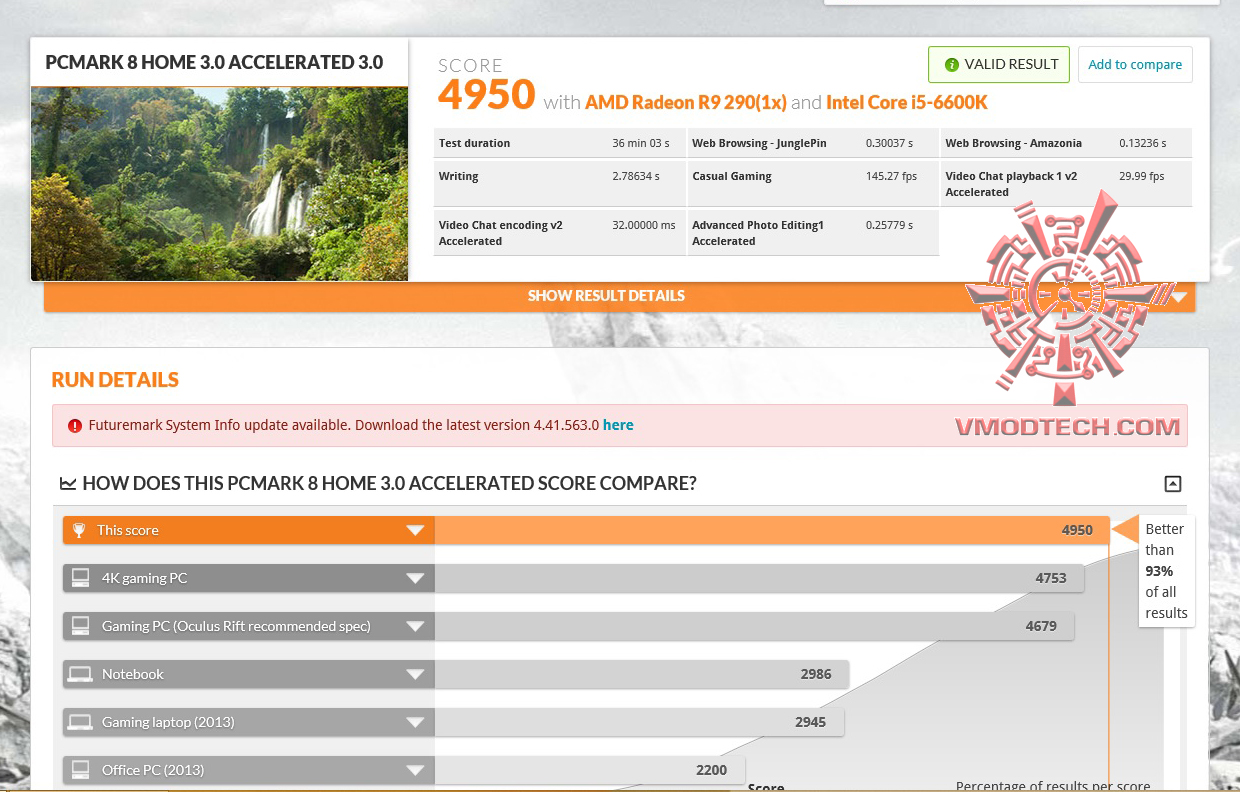Screen dimensions: 1240x792
Task: Click the 4950 score value
Action: point(487,95)
